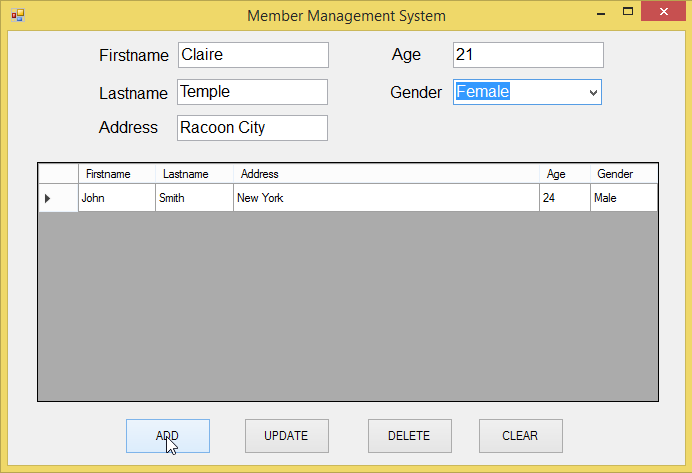Click into the Lastname text box
The width and height of the screenshot is (692, 473).
[252, 92]
